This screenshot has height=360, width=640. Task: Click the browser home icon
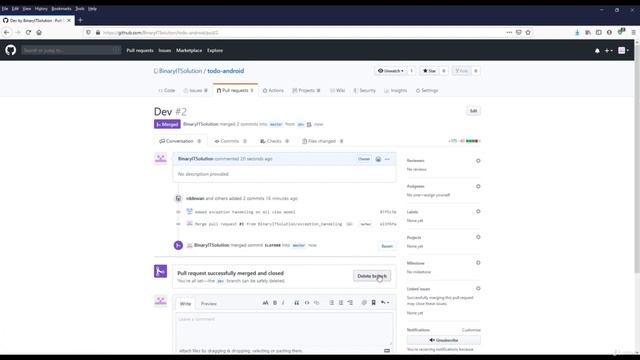coord(39,32)
